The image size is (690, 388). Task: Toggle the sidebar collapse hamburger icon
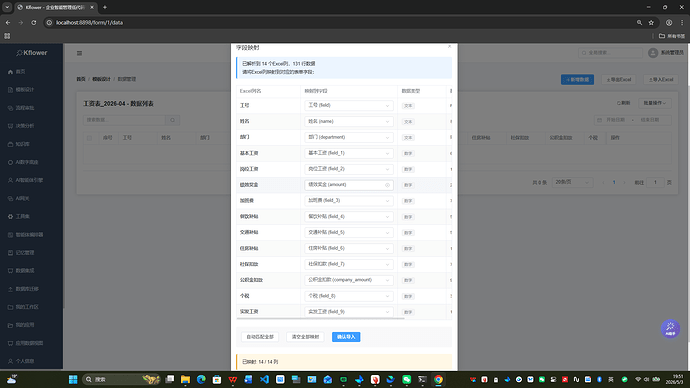(79, 53)
